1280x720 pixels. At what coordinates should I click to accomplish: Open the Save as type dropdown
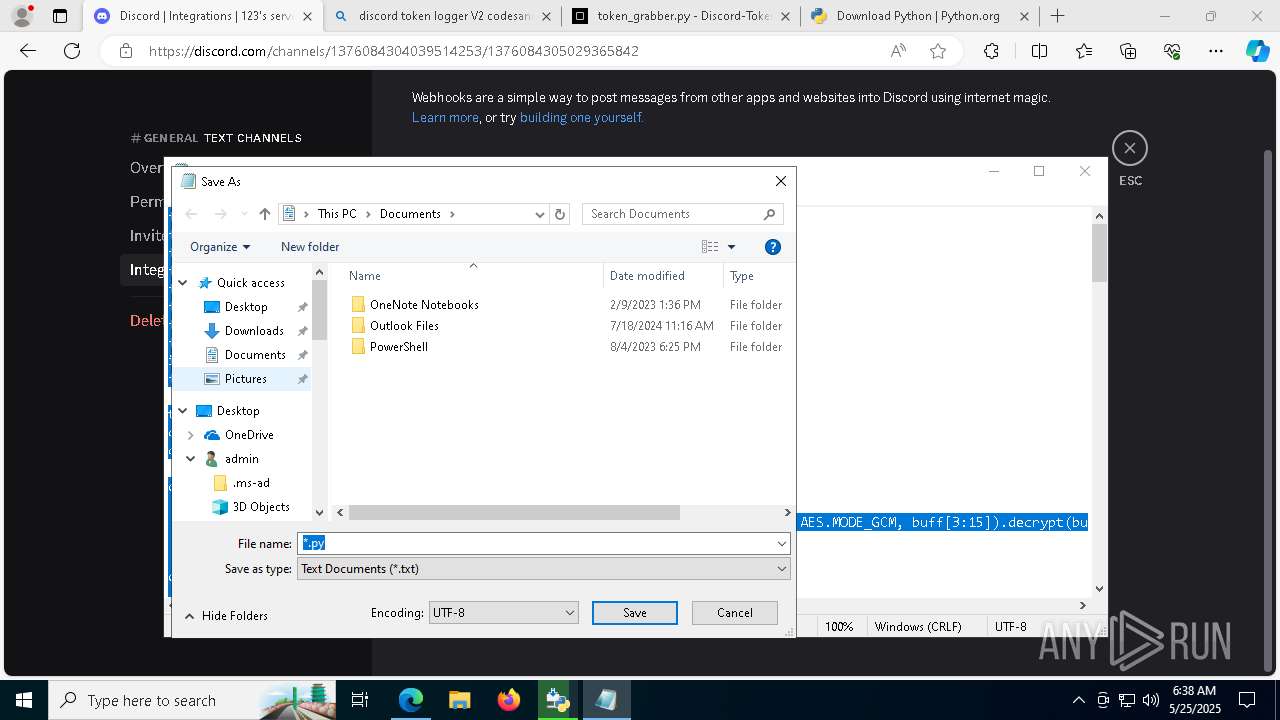pos(781,569)
